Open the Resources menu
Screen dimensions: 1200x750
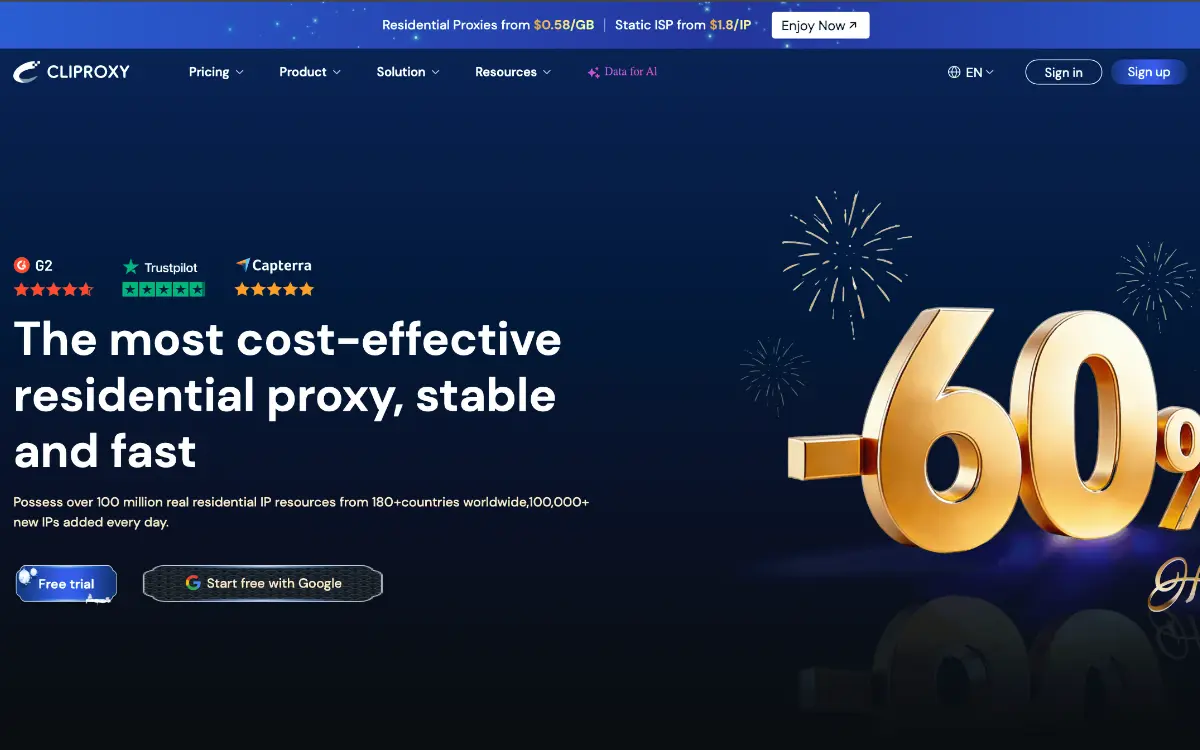513,72
